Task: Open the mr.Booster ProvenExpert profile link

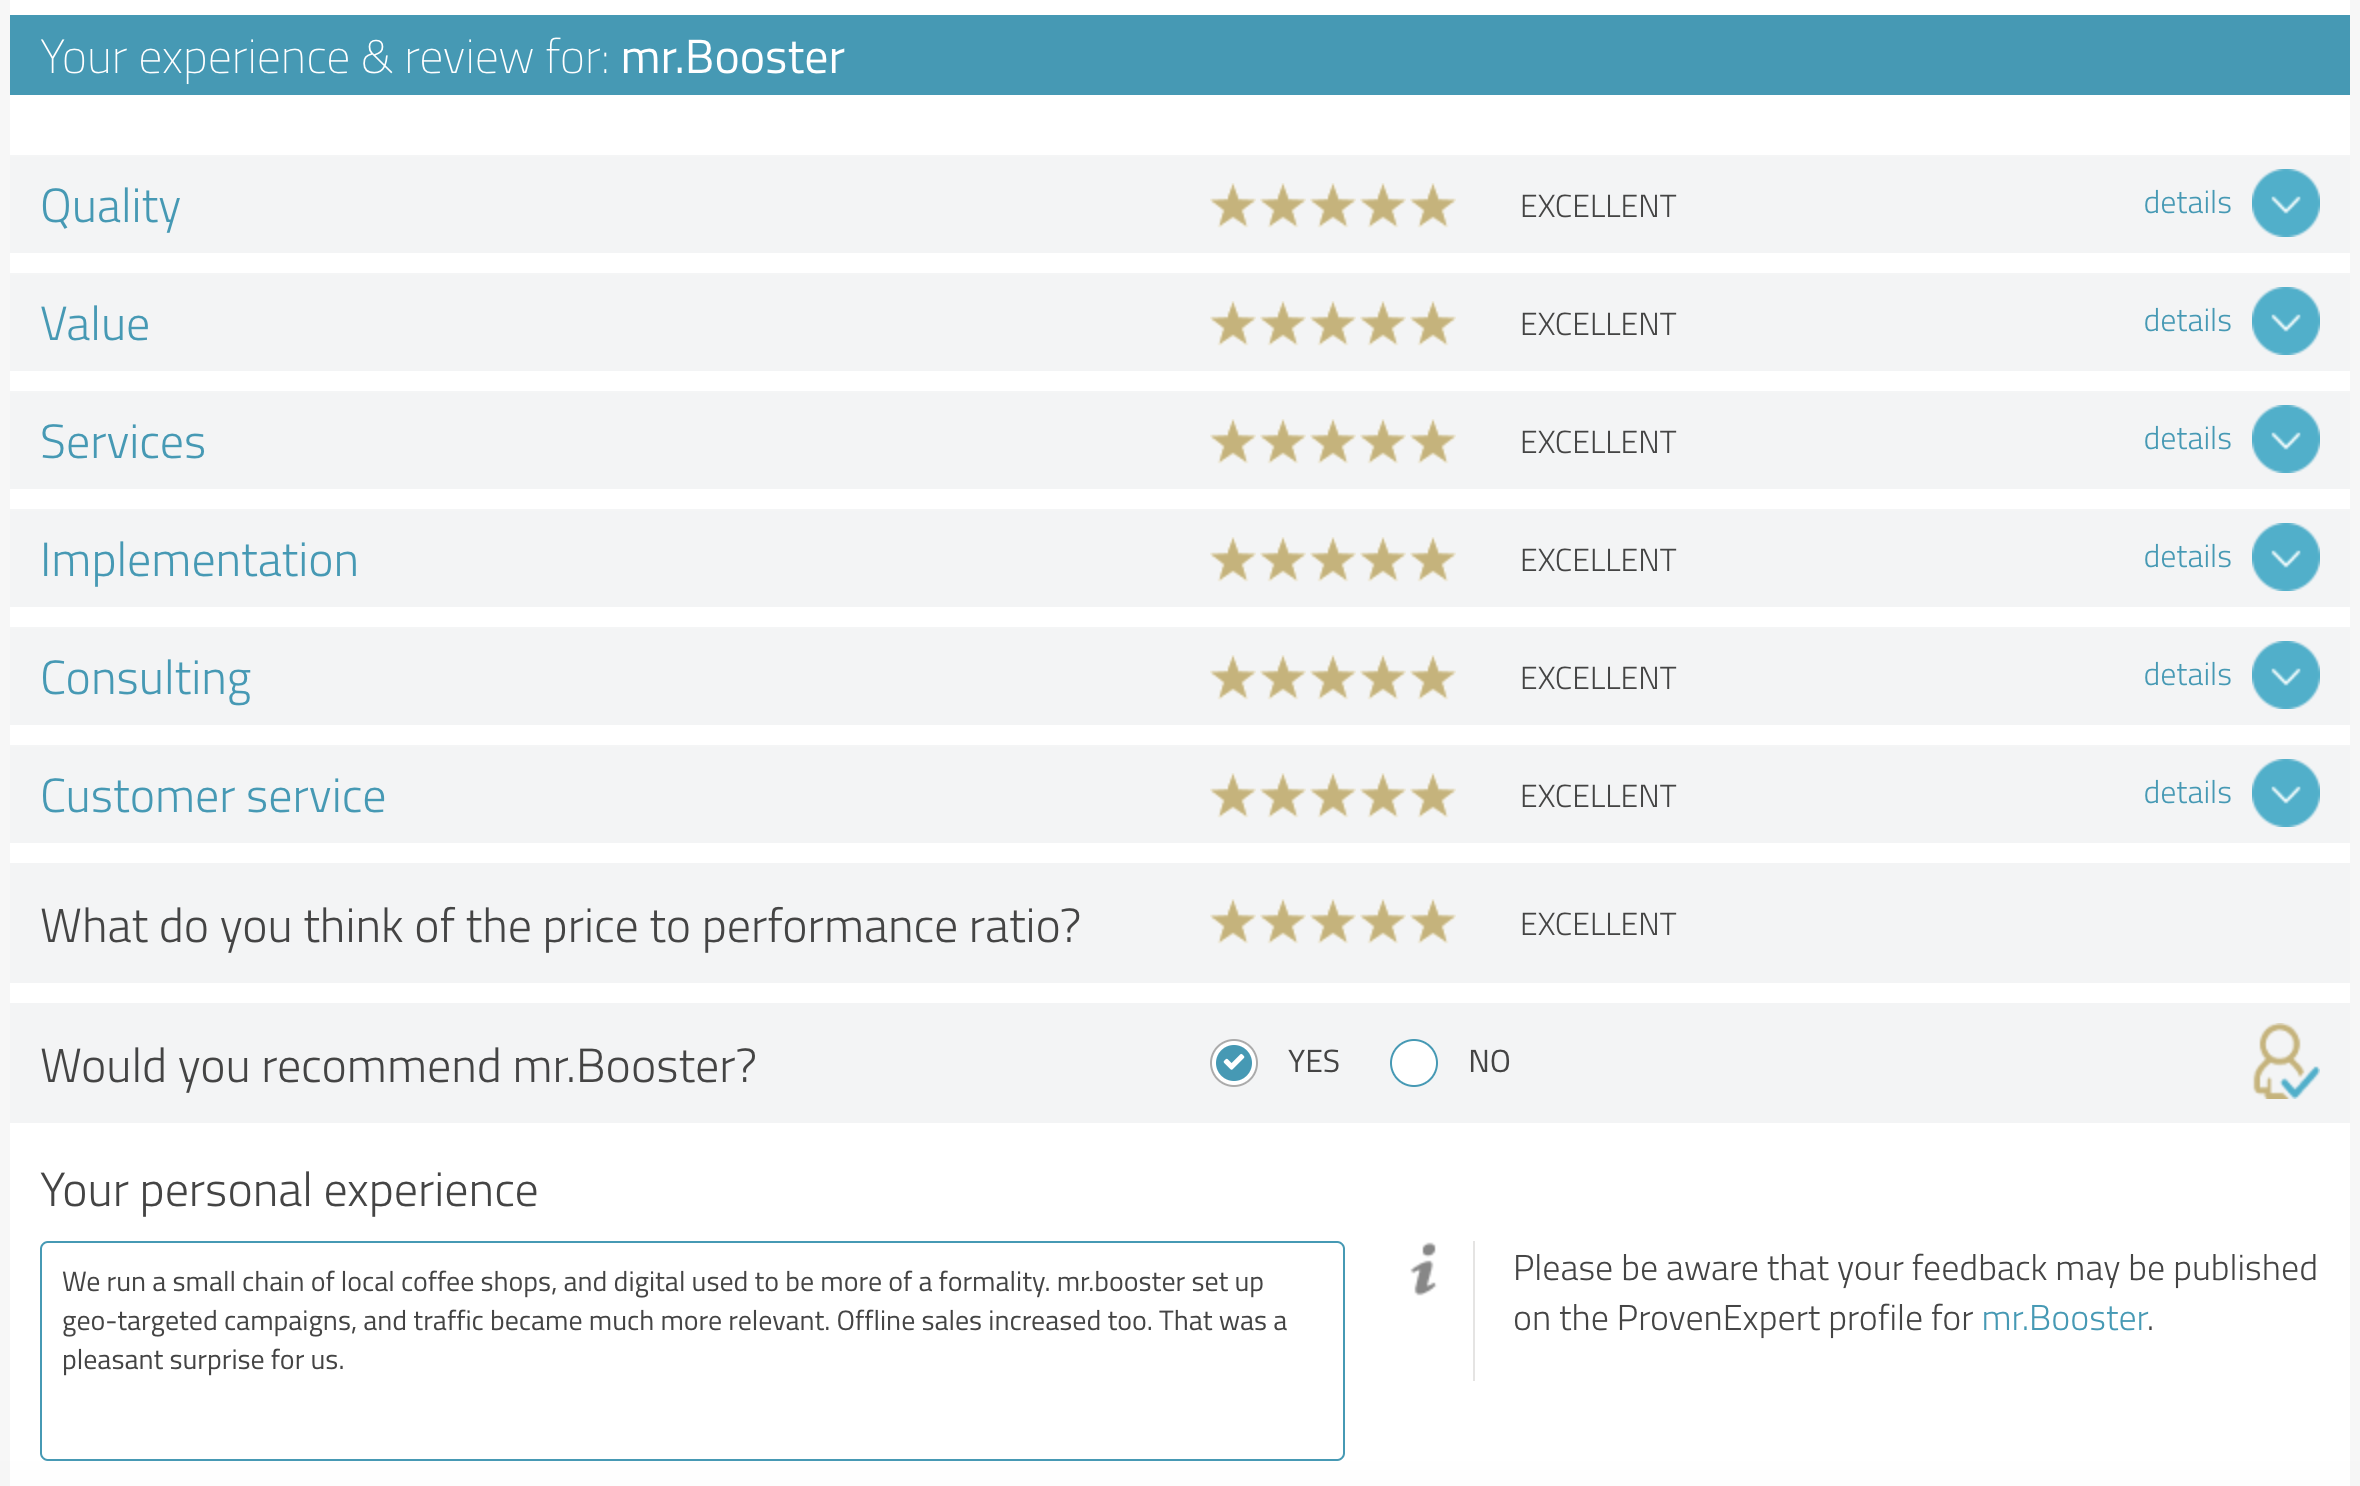Action: (2064, 1318)
